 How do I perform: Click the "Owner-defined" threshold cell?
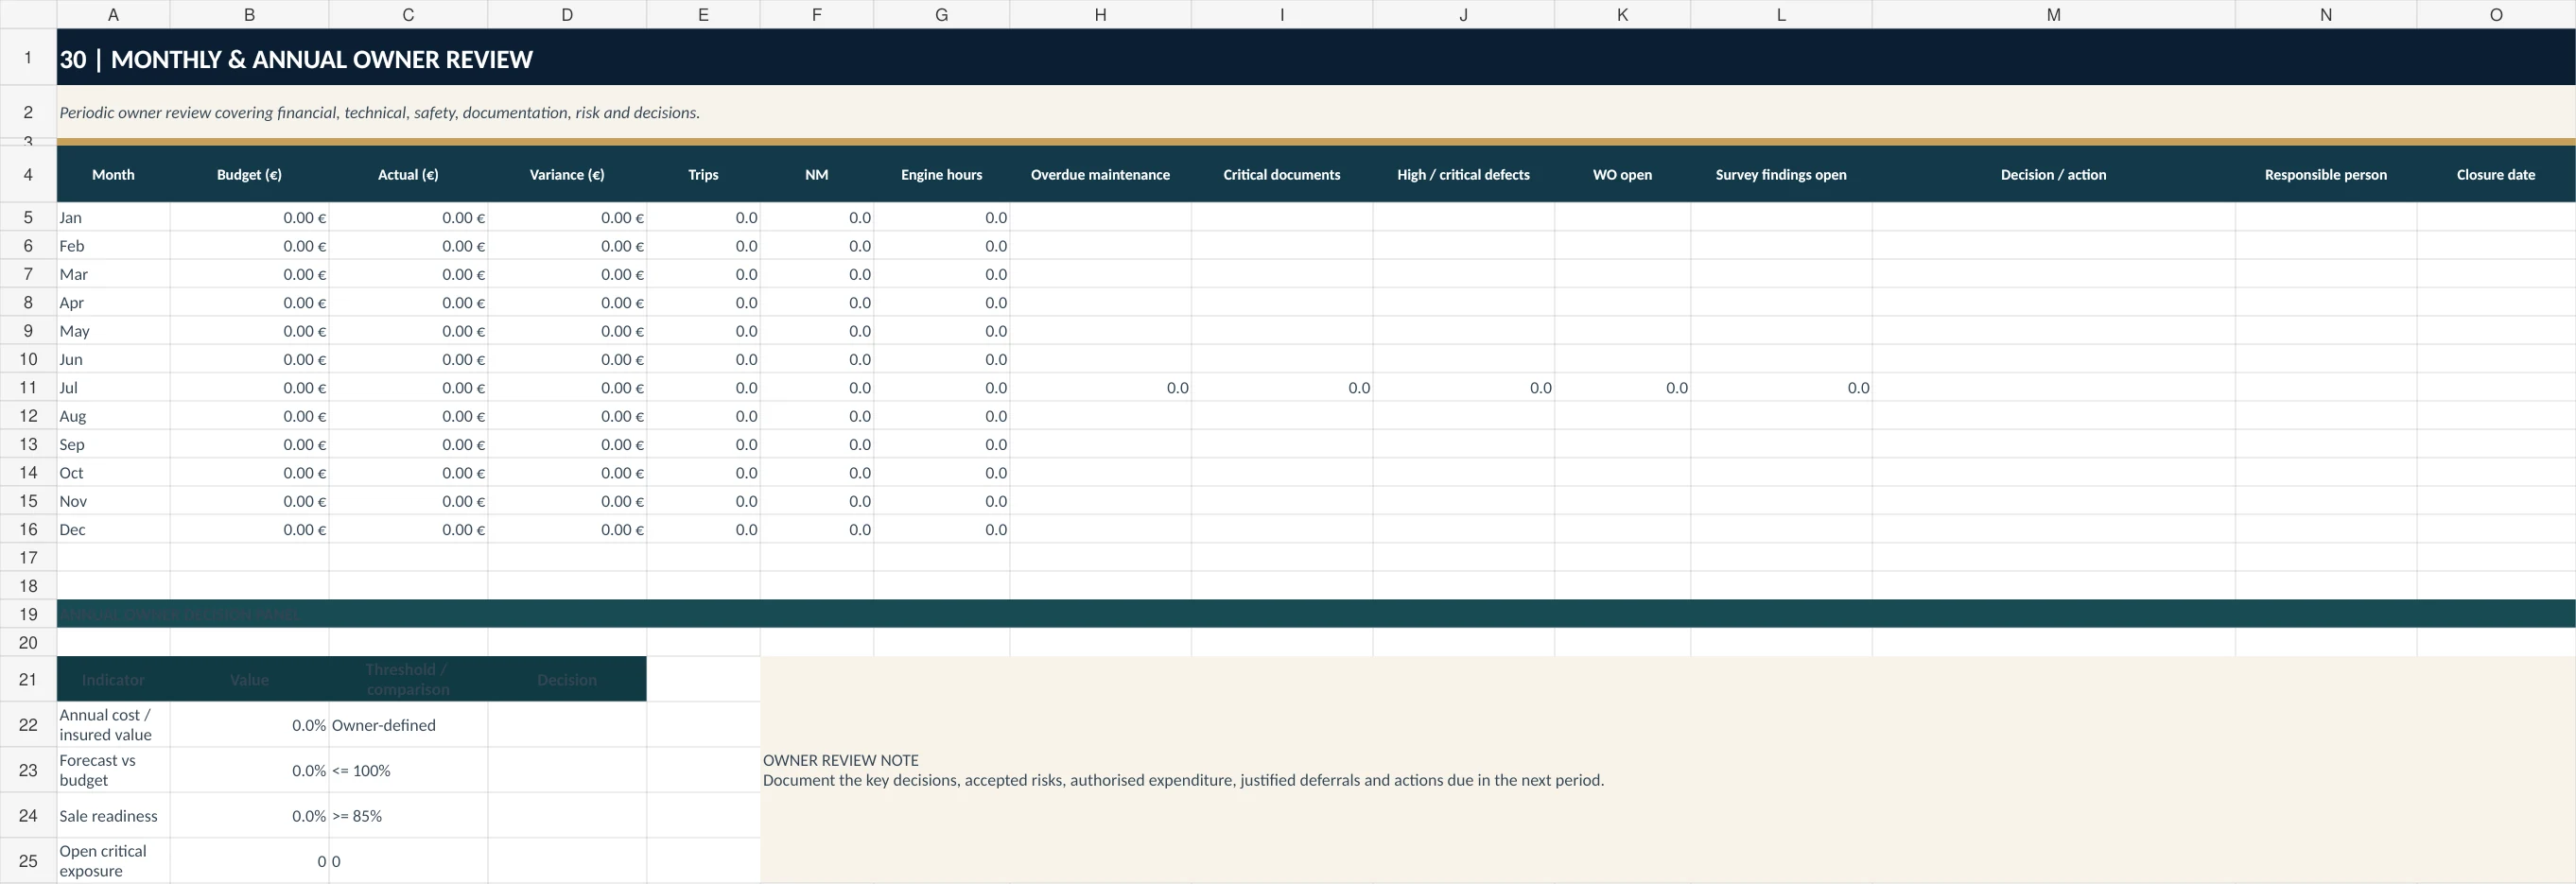point(408,724)
